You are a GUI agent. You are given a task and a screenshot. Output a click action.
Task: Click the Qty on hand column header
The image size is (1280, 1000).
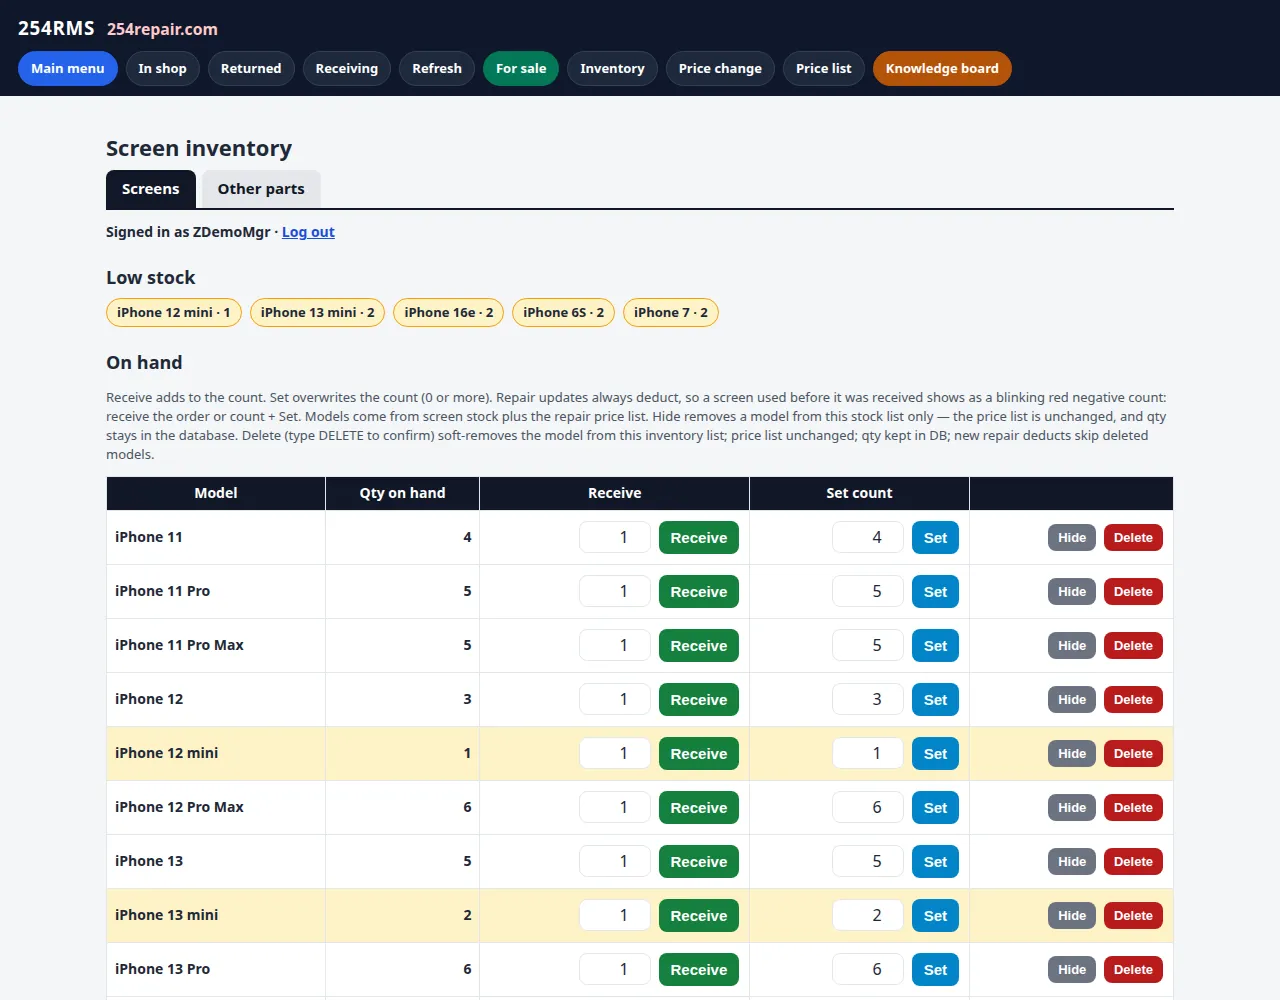tap(402, 493)
